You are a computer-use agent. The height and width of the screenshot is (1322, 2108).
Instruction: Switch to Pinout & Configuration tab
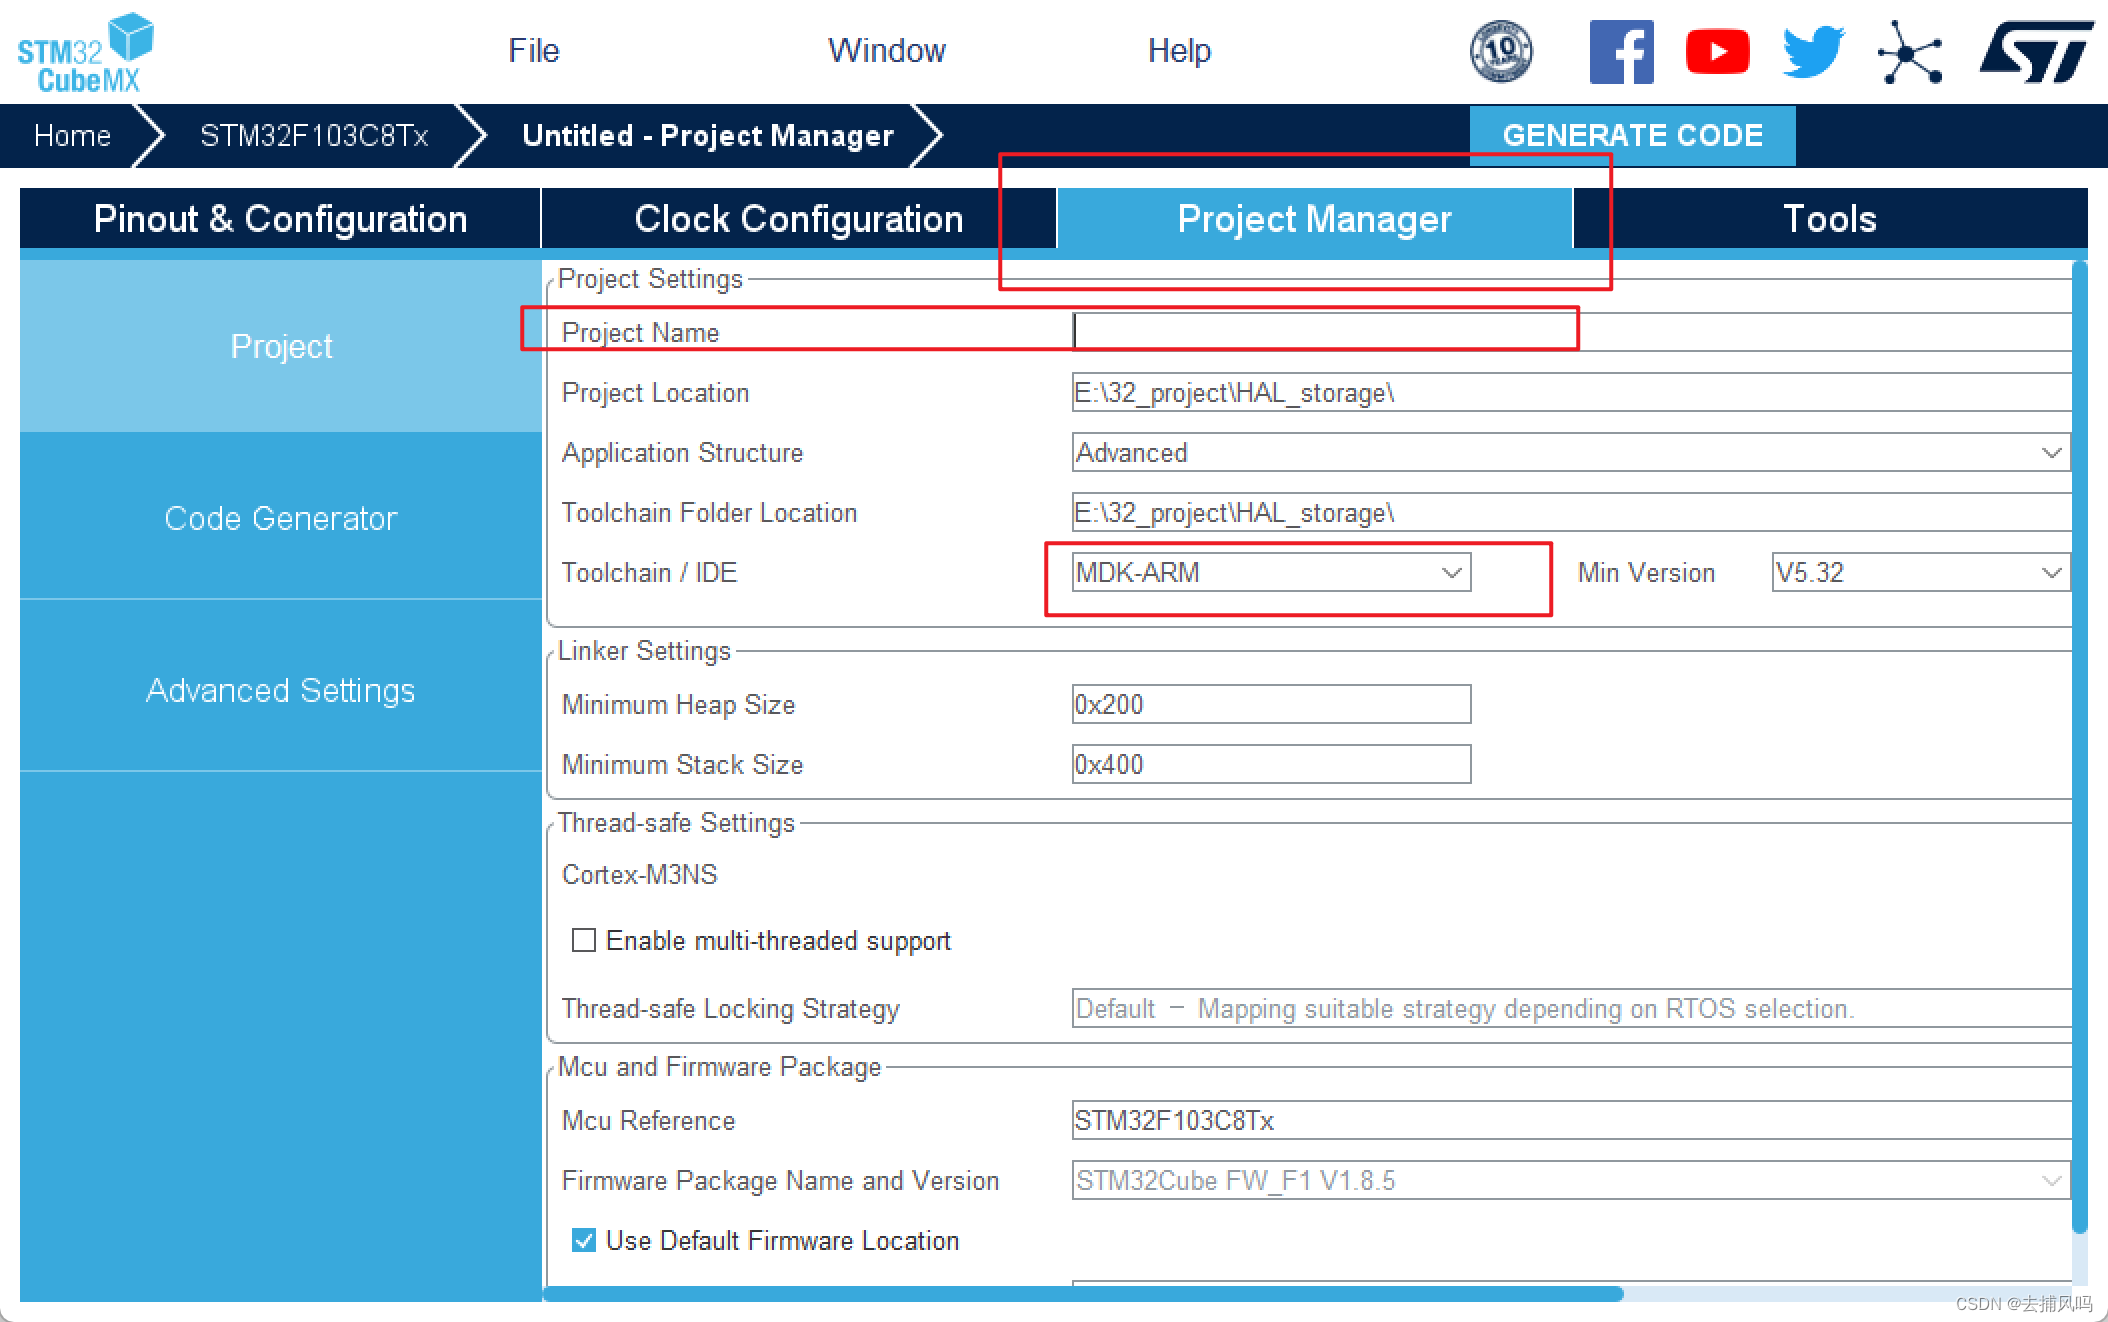(280, 219)
